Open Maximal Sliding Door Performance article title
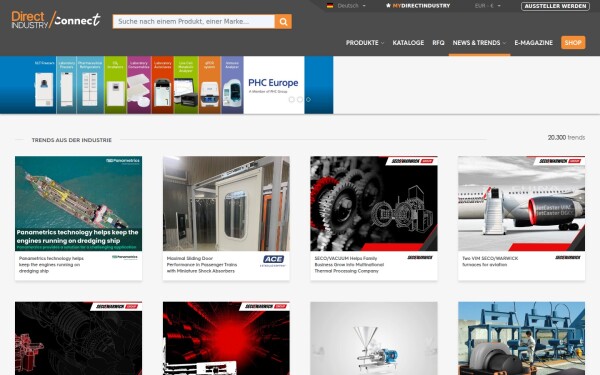Viewport: 600px width, 375px height. tap(202, 264)
